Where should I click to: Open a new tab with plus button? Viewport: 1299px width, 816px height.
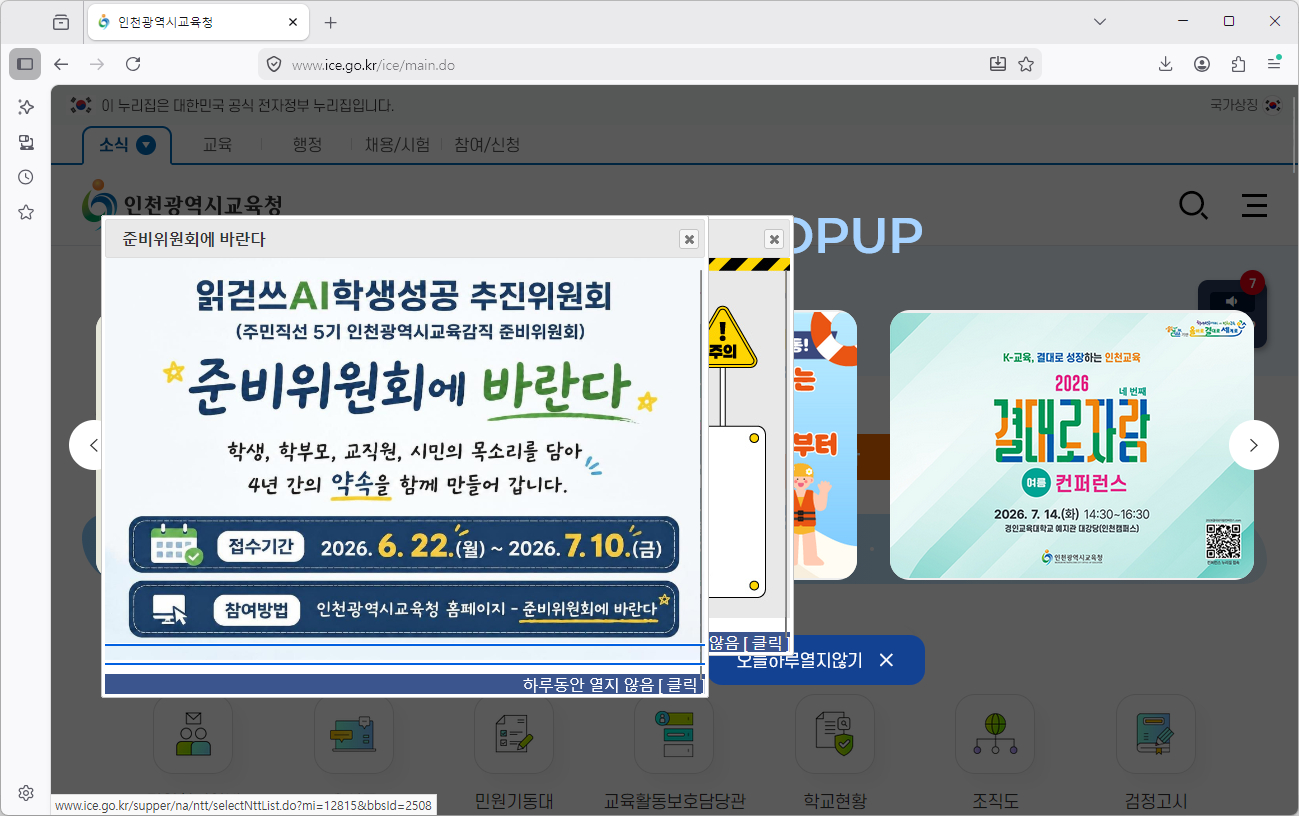point(331,22)
